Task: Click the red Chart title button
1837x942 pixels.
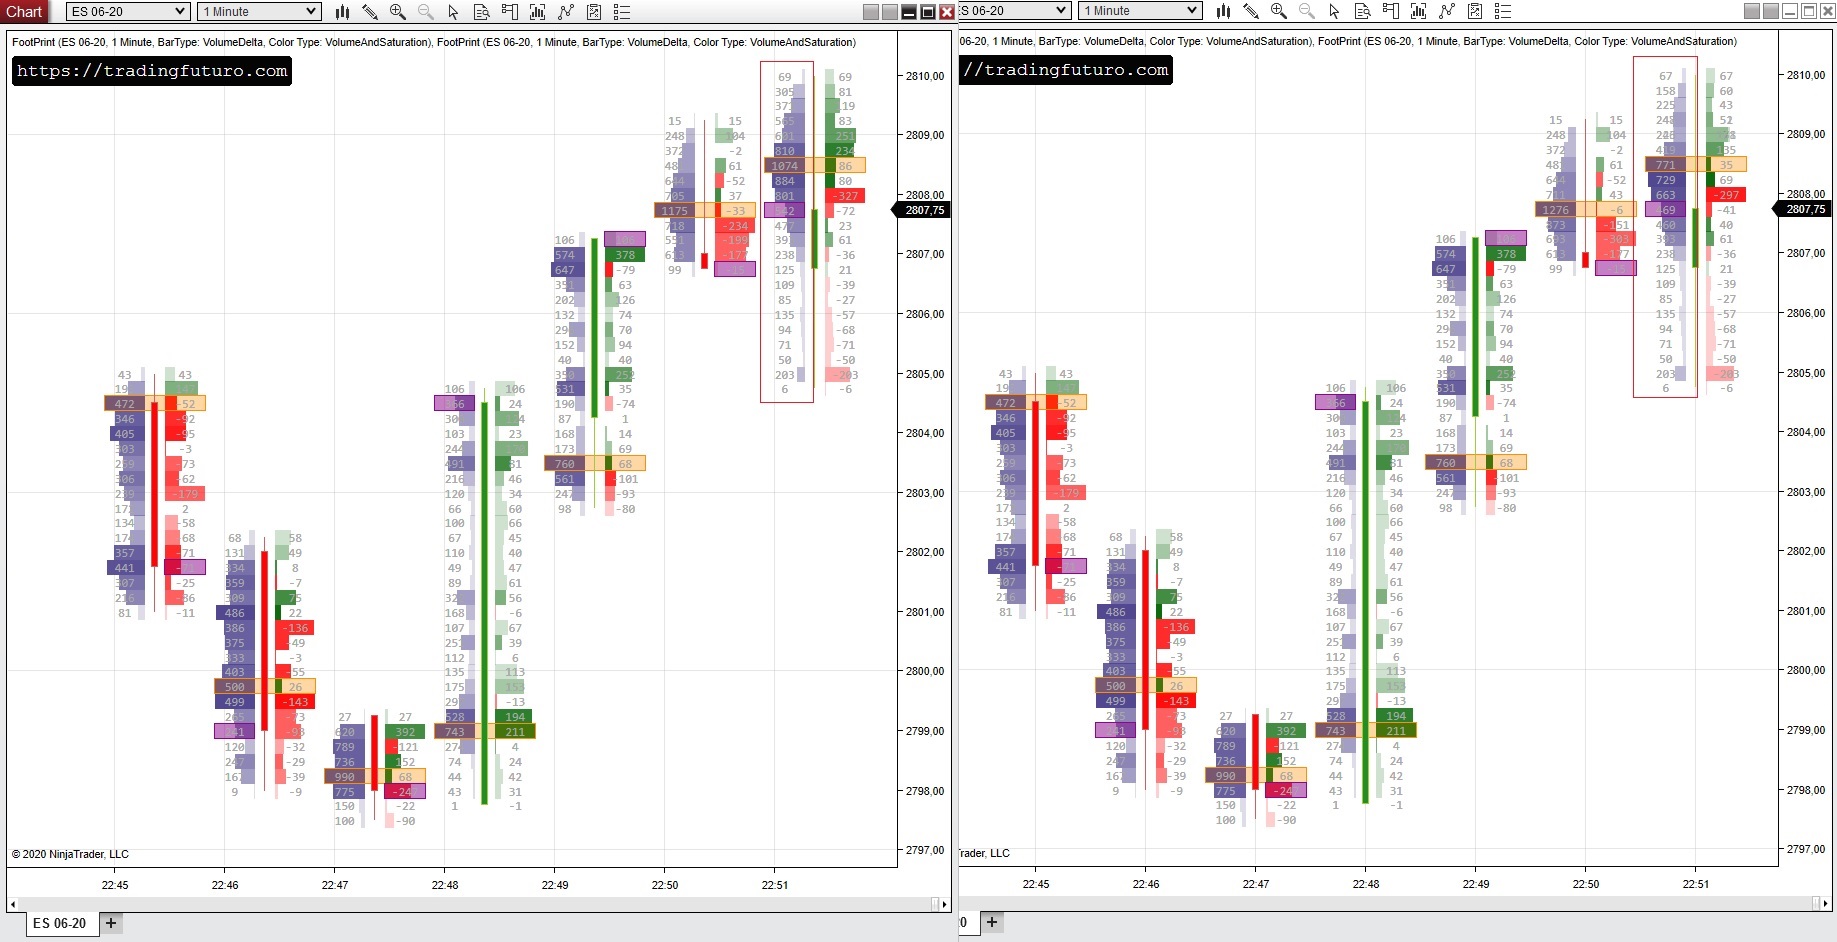Action: [24, 12]
